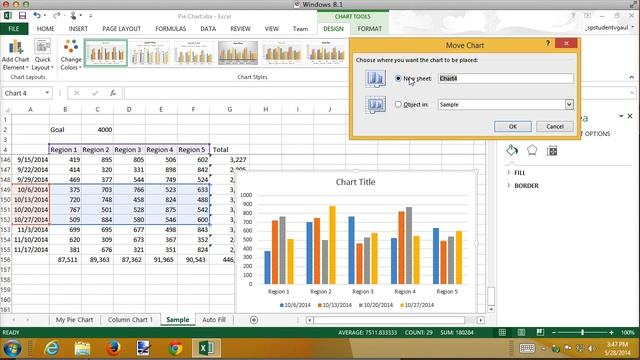Switch to Normal view in status bar

coord(502,332)
